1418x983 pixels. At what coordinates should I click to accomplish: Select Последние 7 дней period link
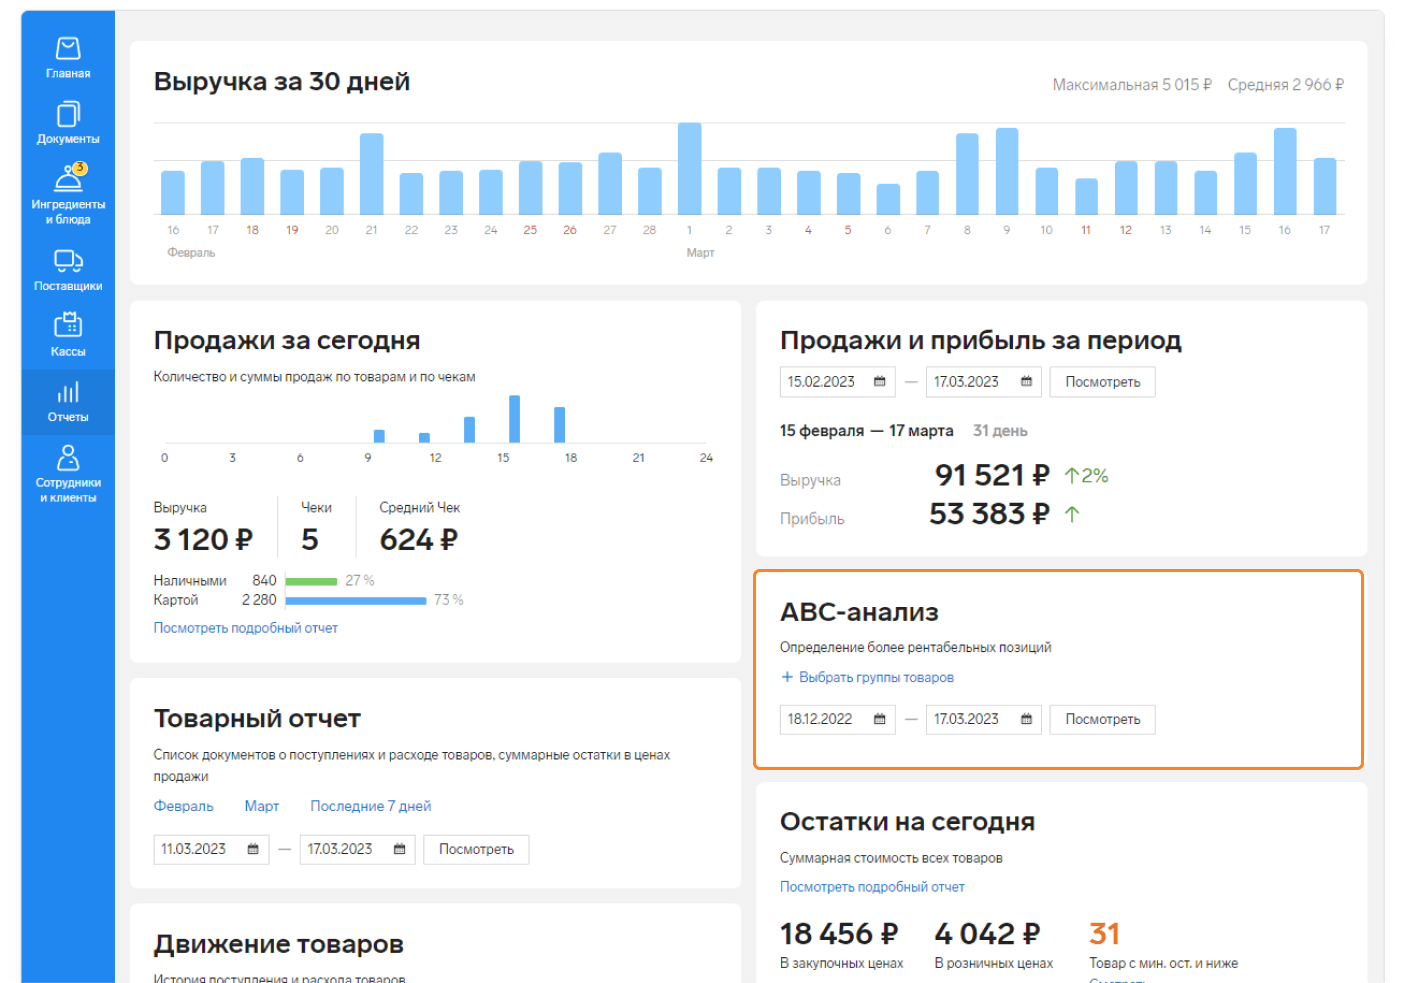371,806
